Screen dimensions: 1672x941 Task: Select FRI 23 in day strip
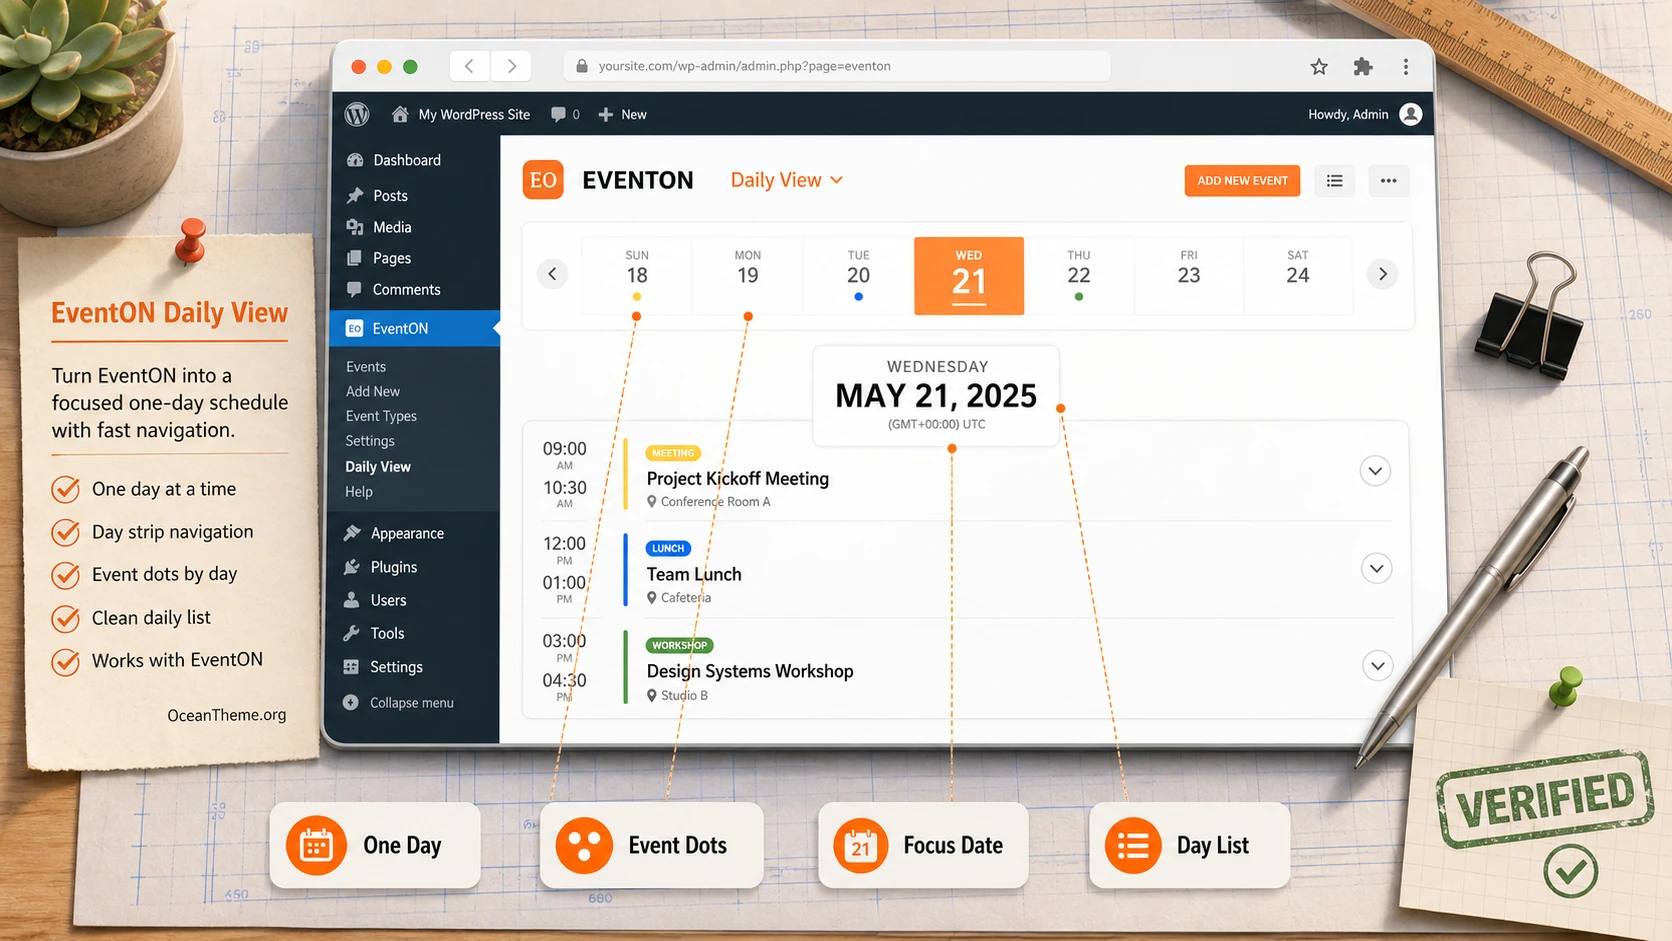pyautogui.click(x=1188, y=275)
